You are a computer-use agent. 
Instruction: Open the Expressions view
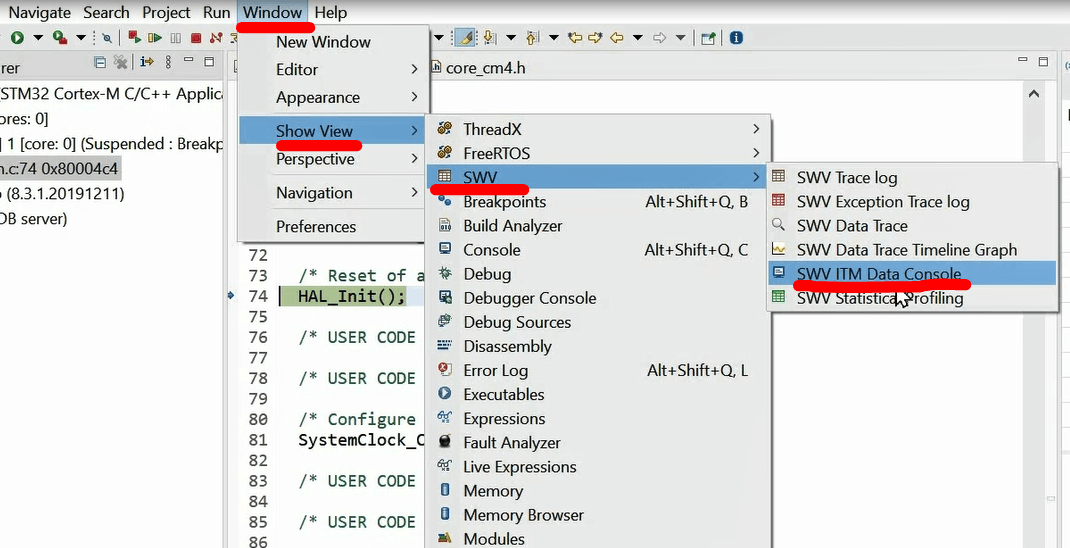(598, 418)
